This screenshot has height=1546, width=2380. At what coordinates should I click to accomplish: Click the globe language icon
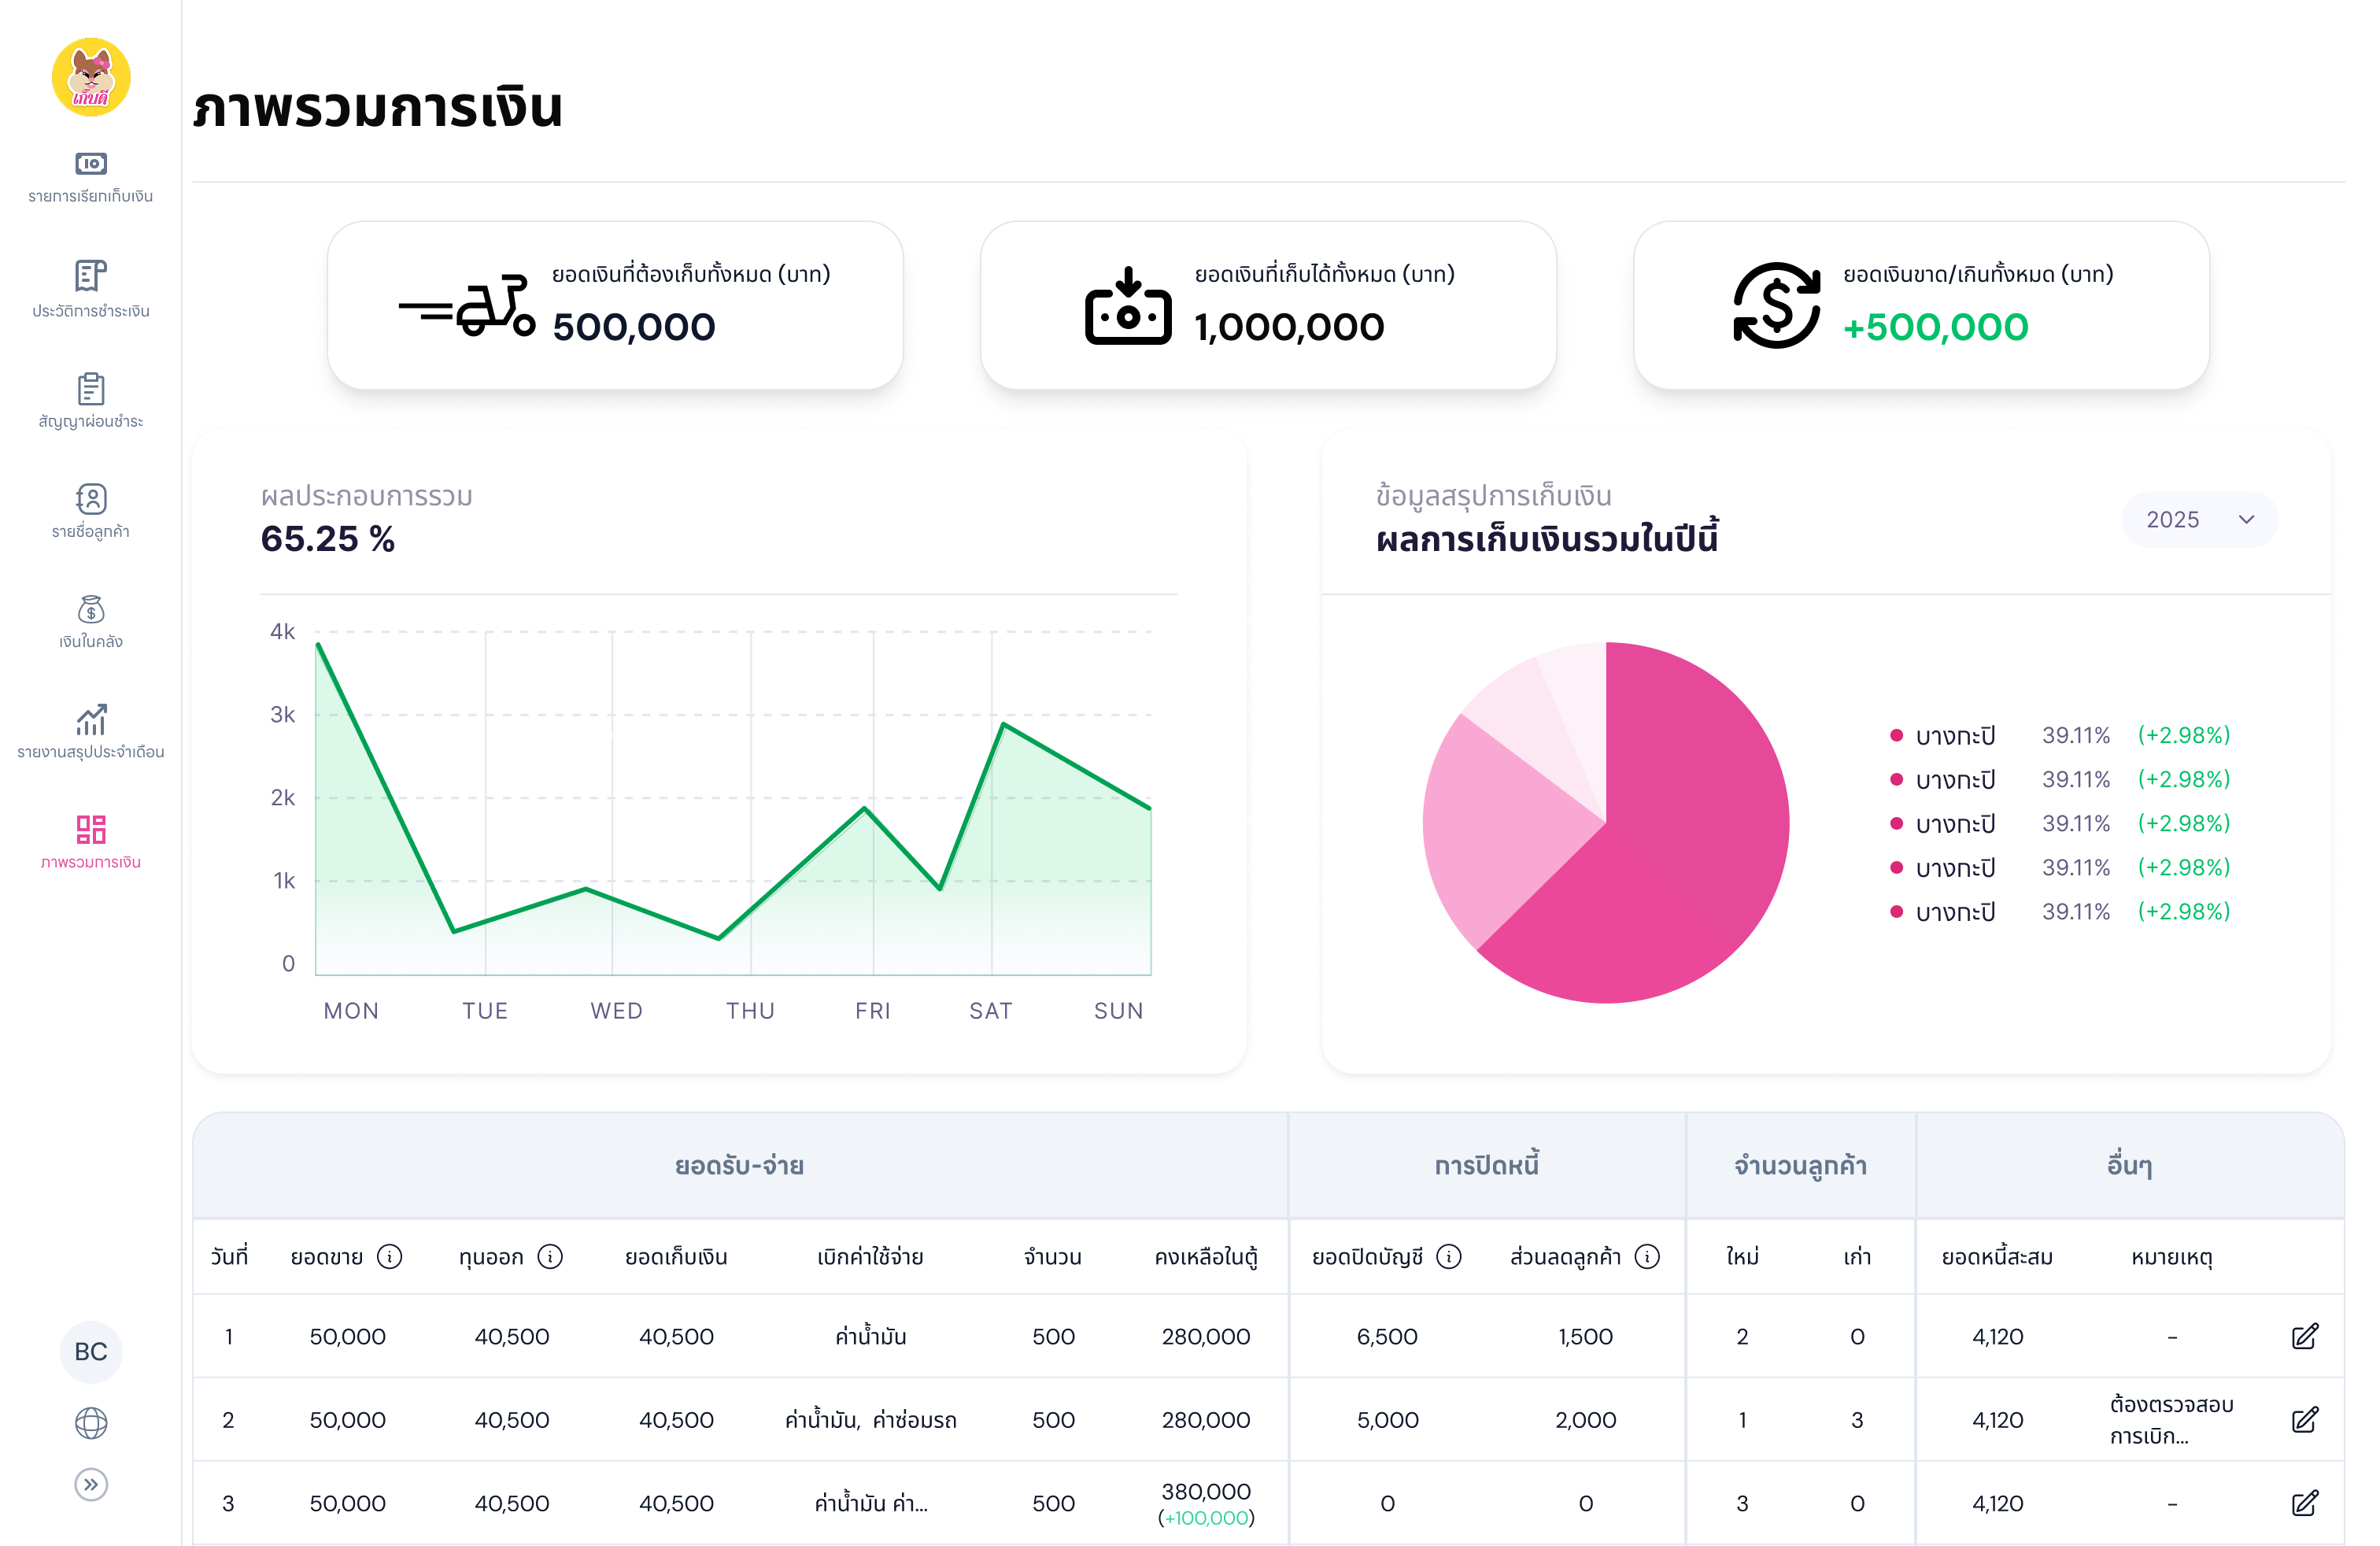[x=91, y=1421]
